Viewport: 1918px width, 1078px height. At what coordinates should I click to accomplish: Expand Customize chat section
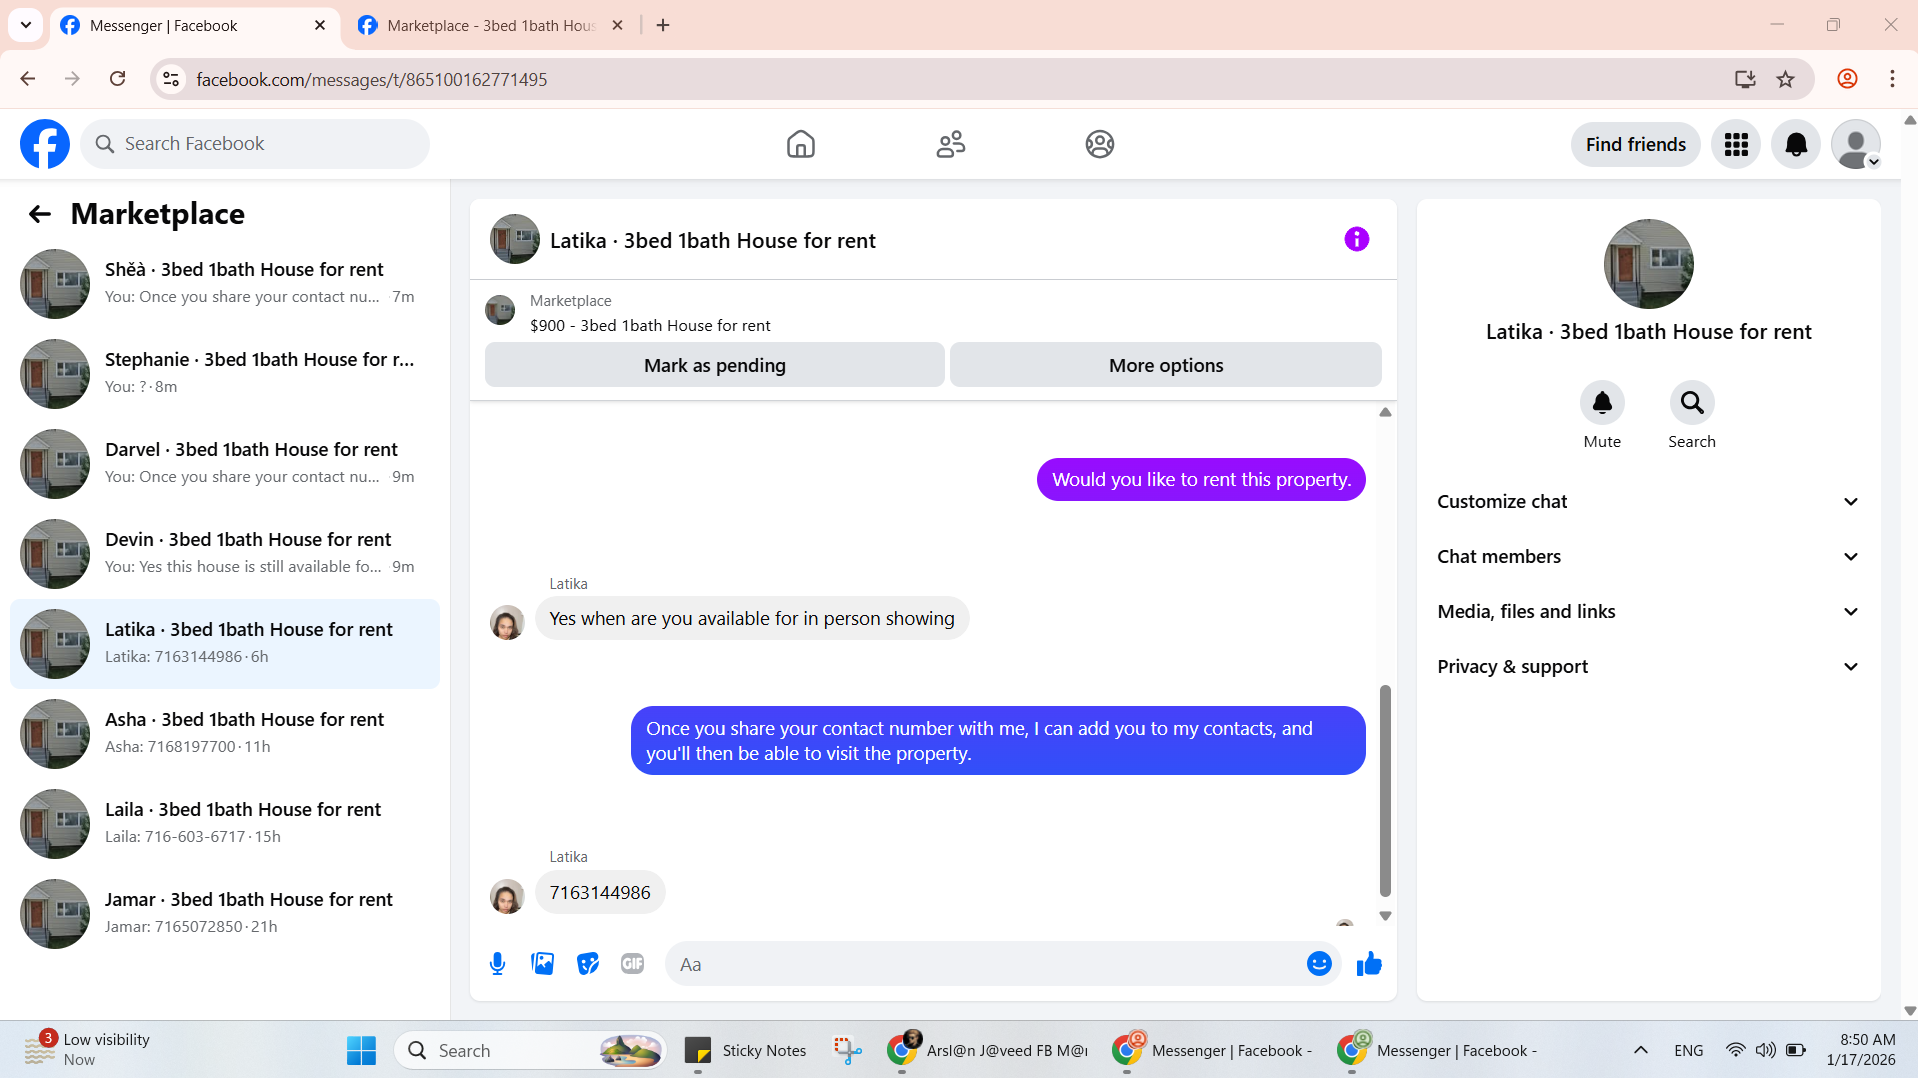(x=1648, y=502)
